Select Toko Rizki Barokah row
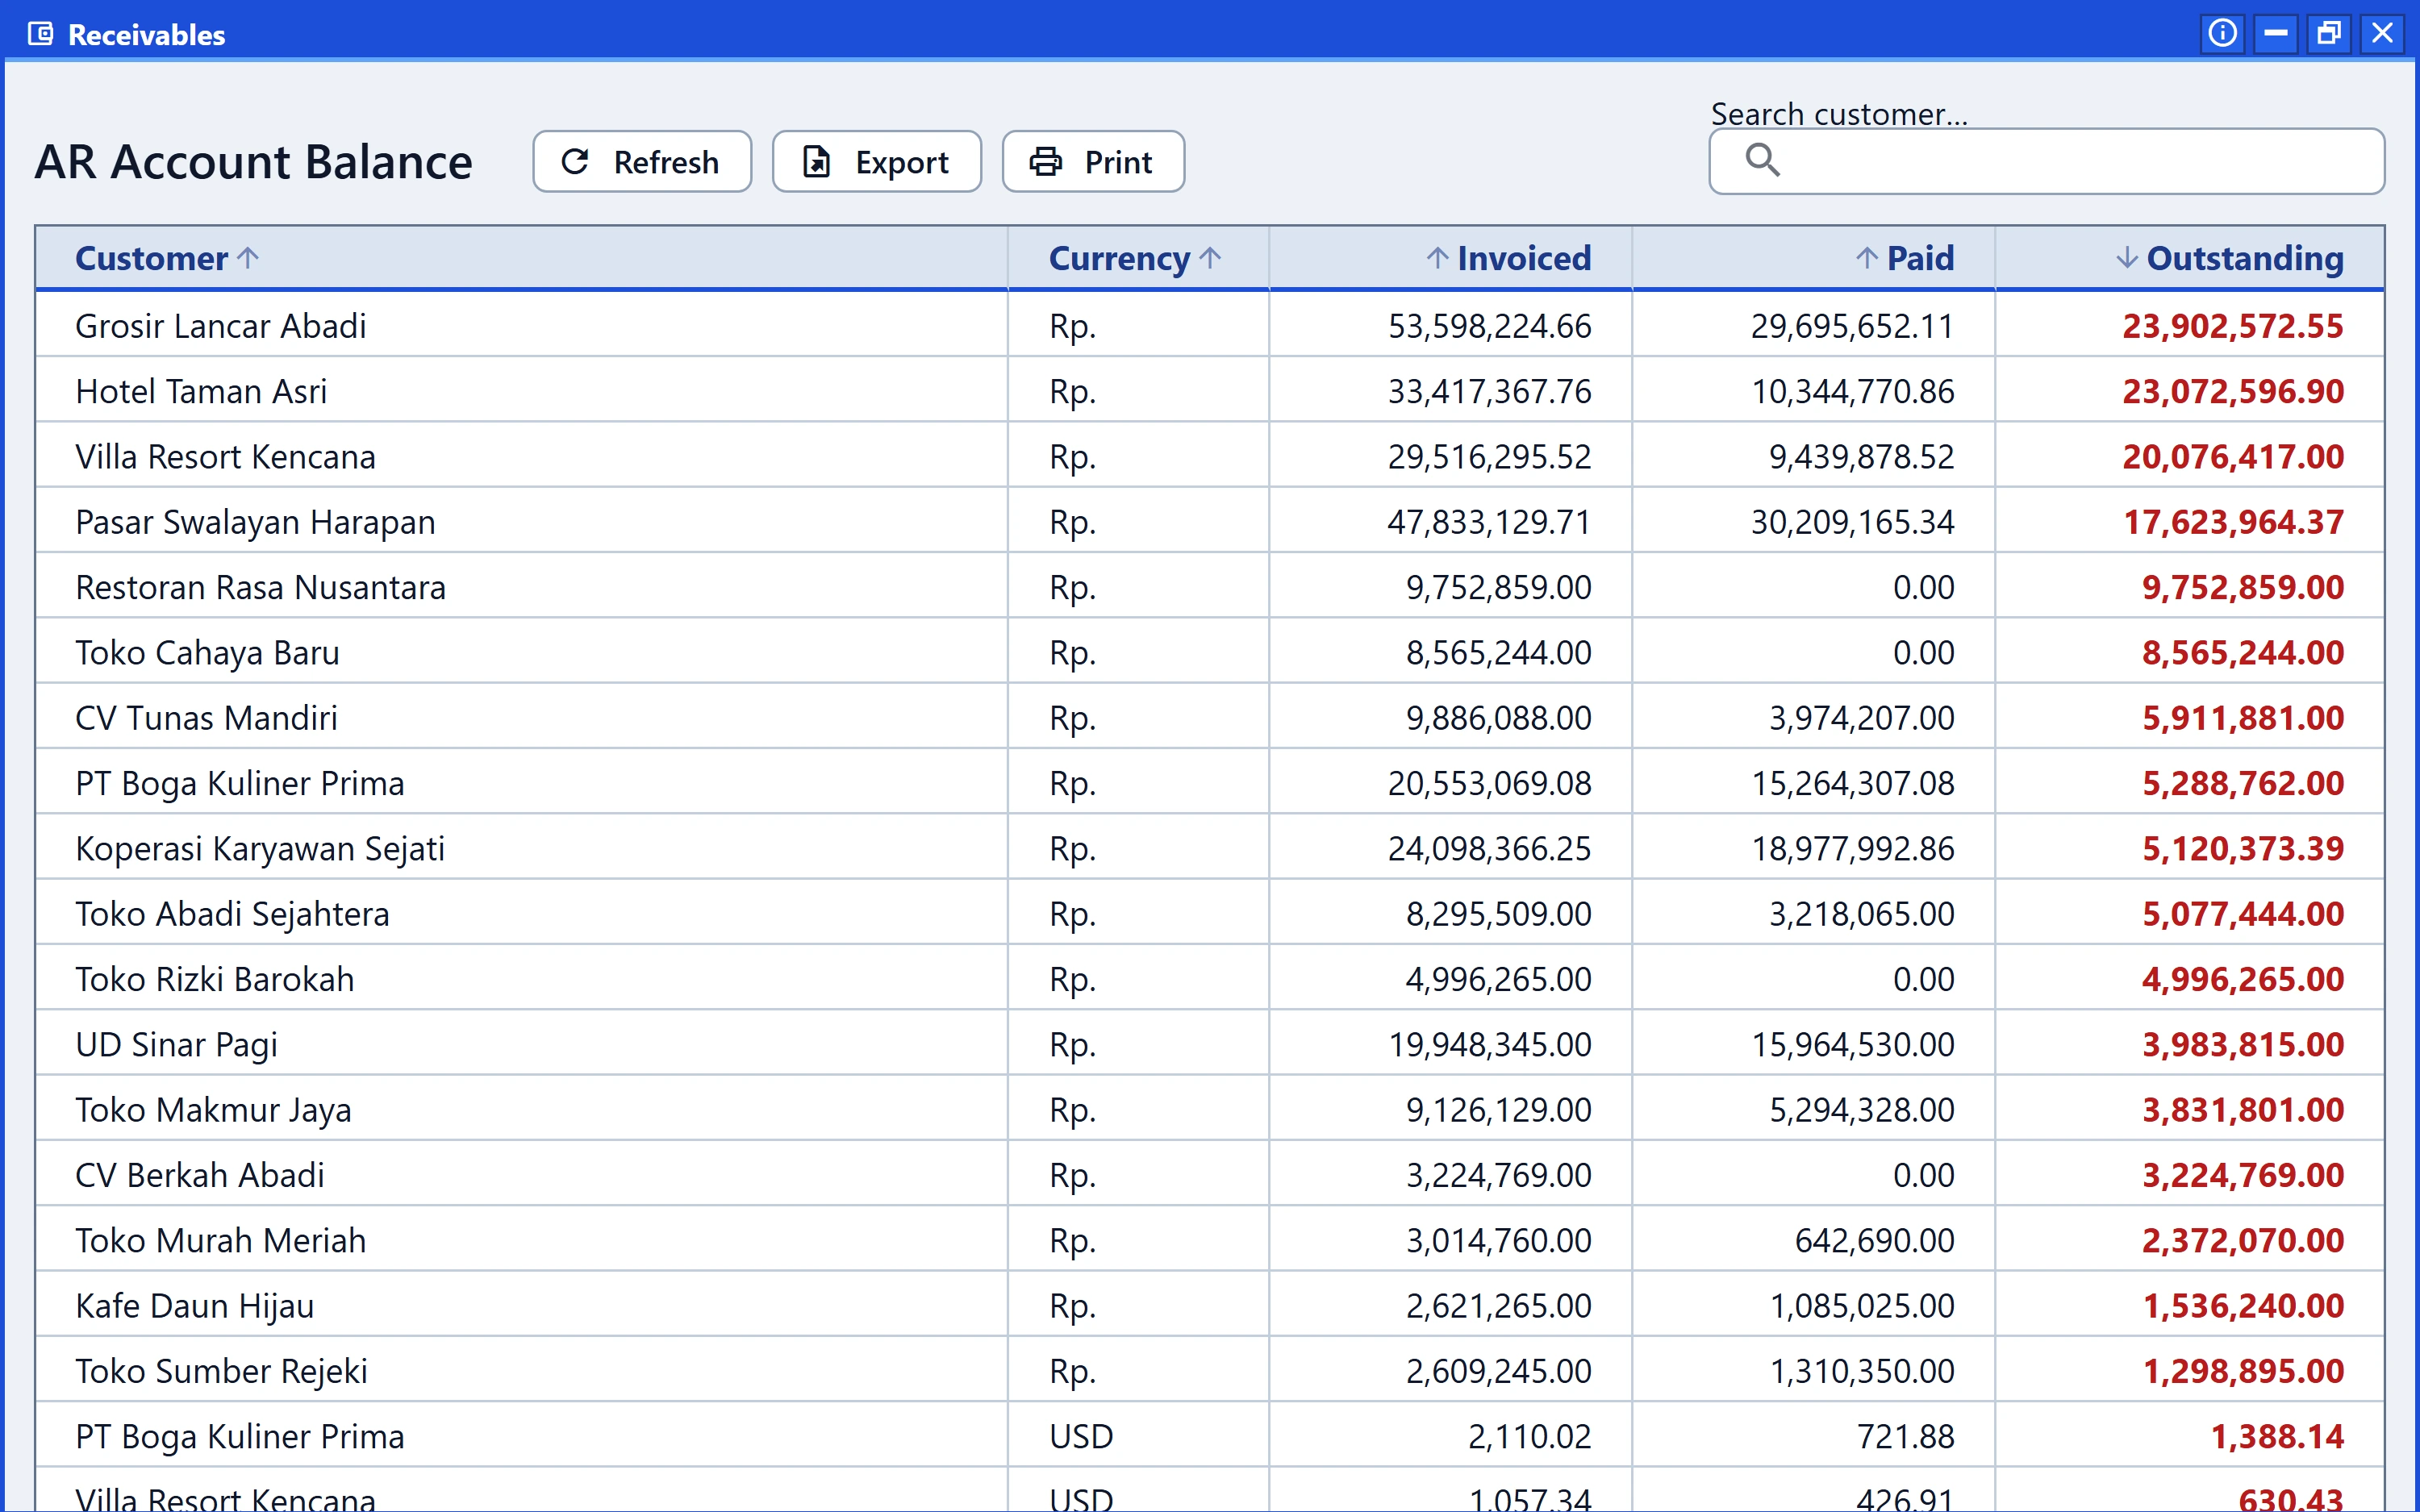The height and width of the screenshot is (1512, 2420). (1210, 979)
